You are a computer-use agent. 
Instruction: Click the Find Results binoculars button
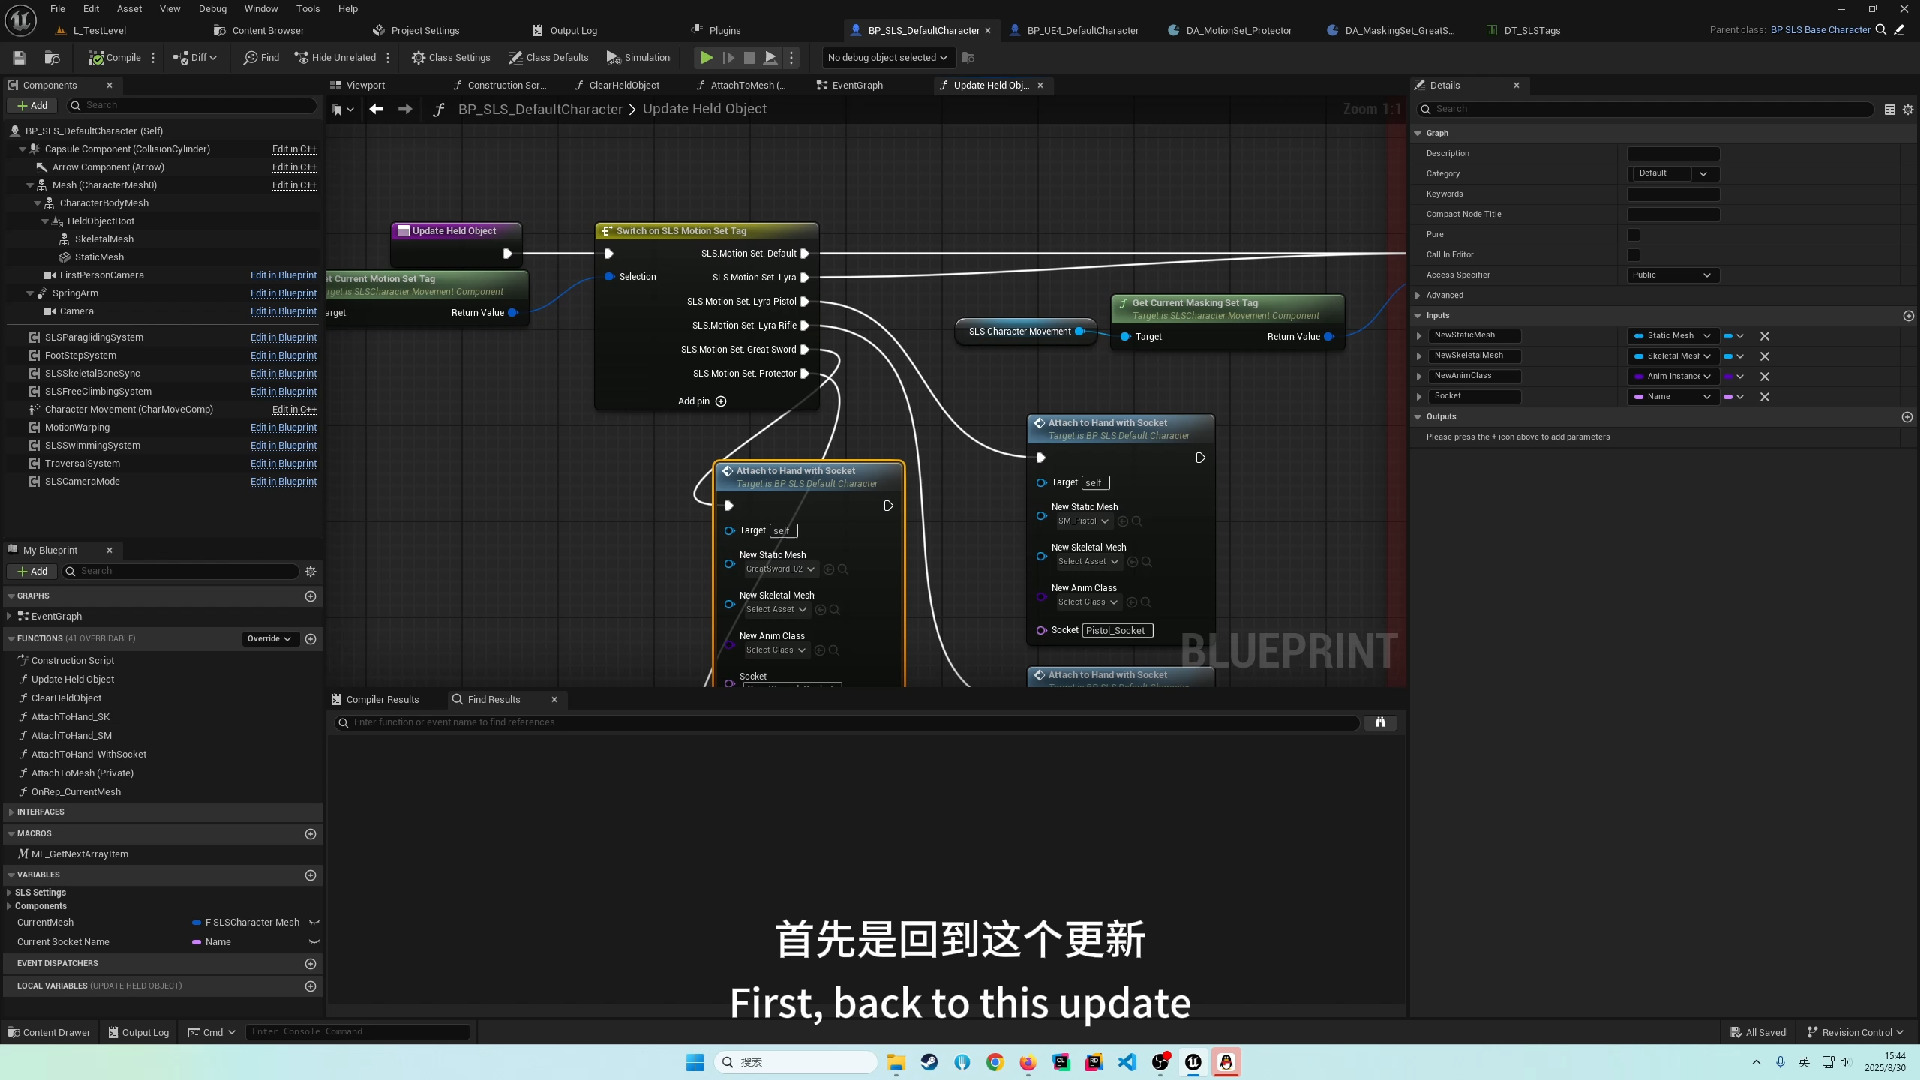(x=1380, y=723)
